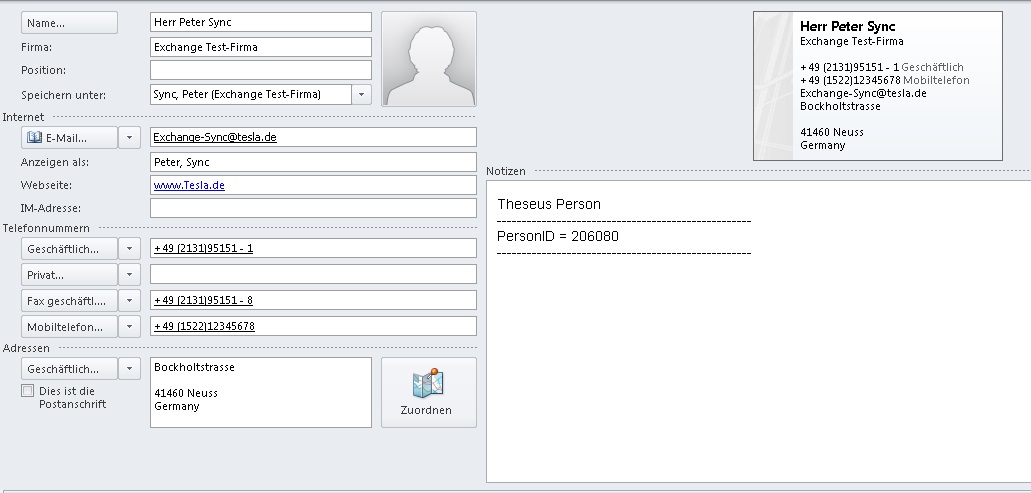1031x493 pixels.
Task: Click into the IM-Adresse field
Action: 312,208
